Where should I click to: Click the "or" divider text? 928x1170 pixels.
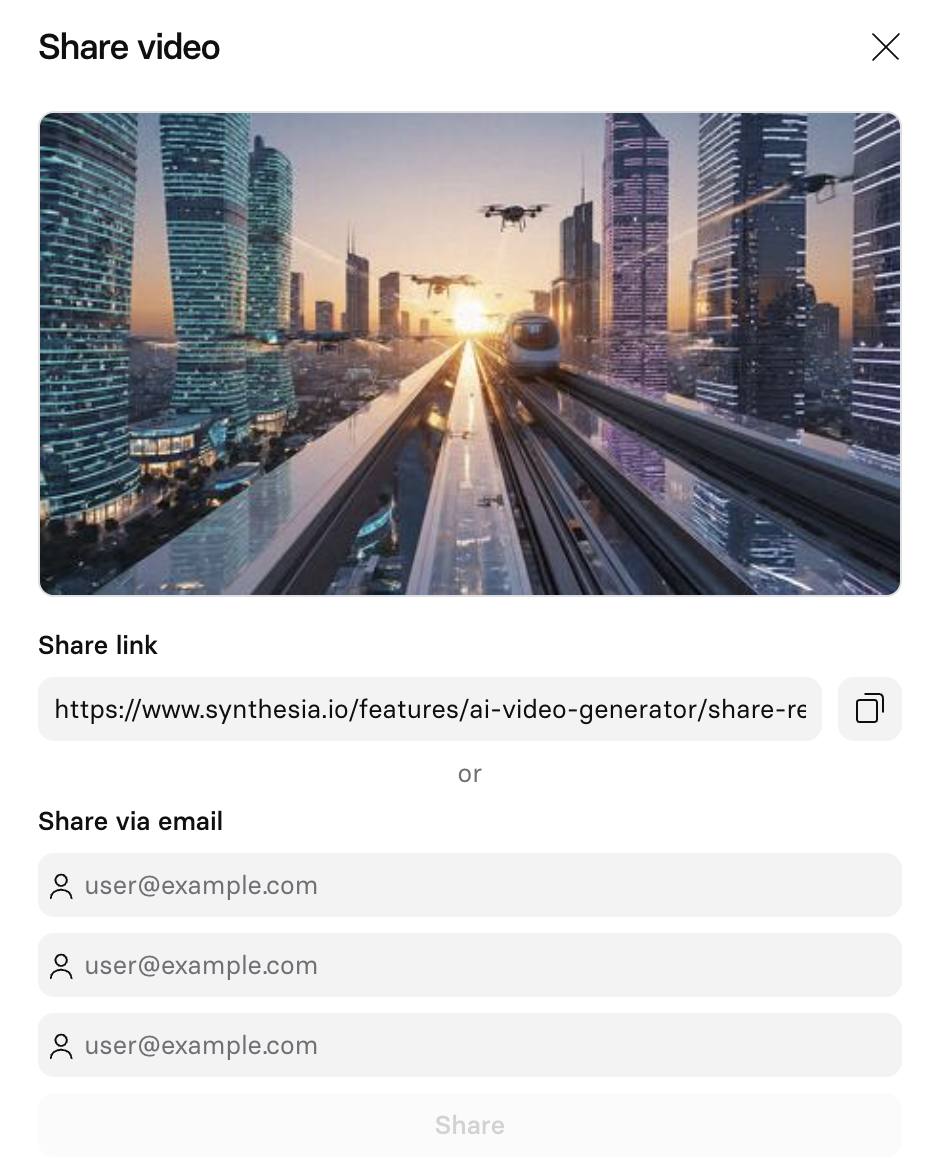coord(470,774)
